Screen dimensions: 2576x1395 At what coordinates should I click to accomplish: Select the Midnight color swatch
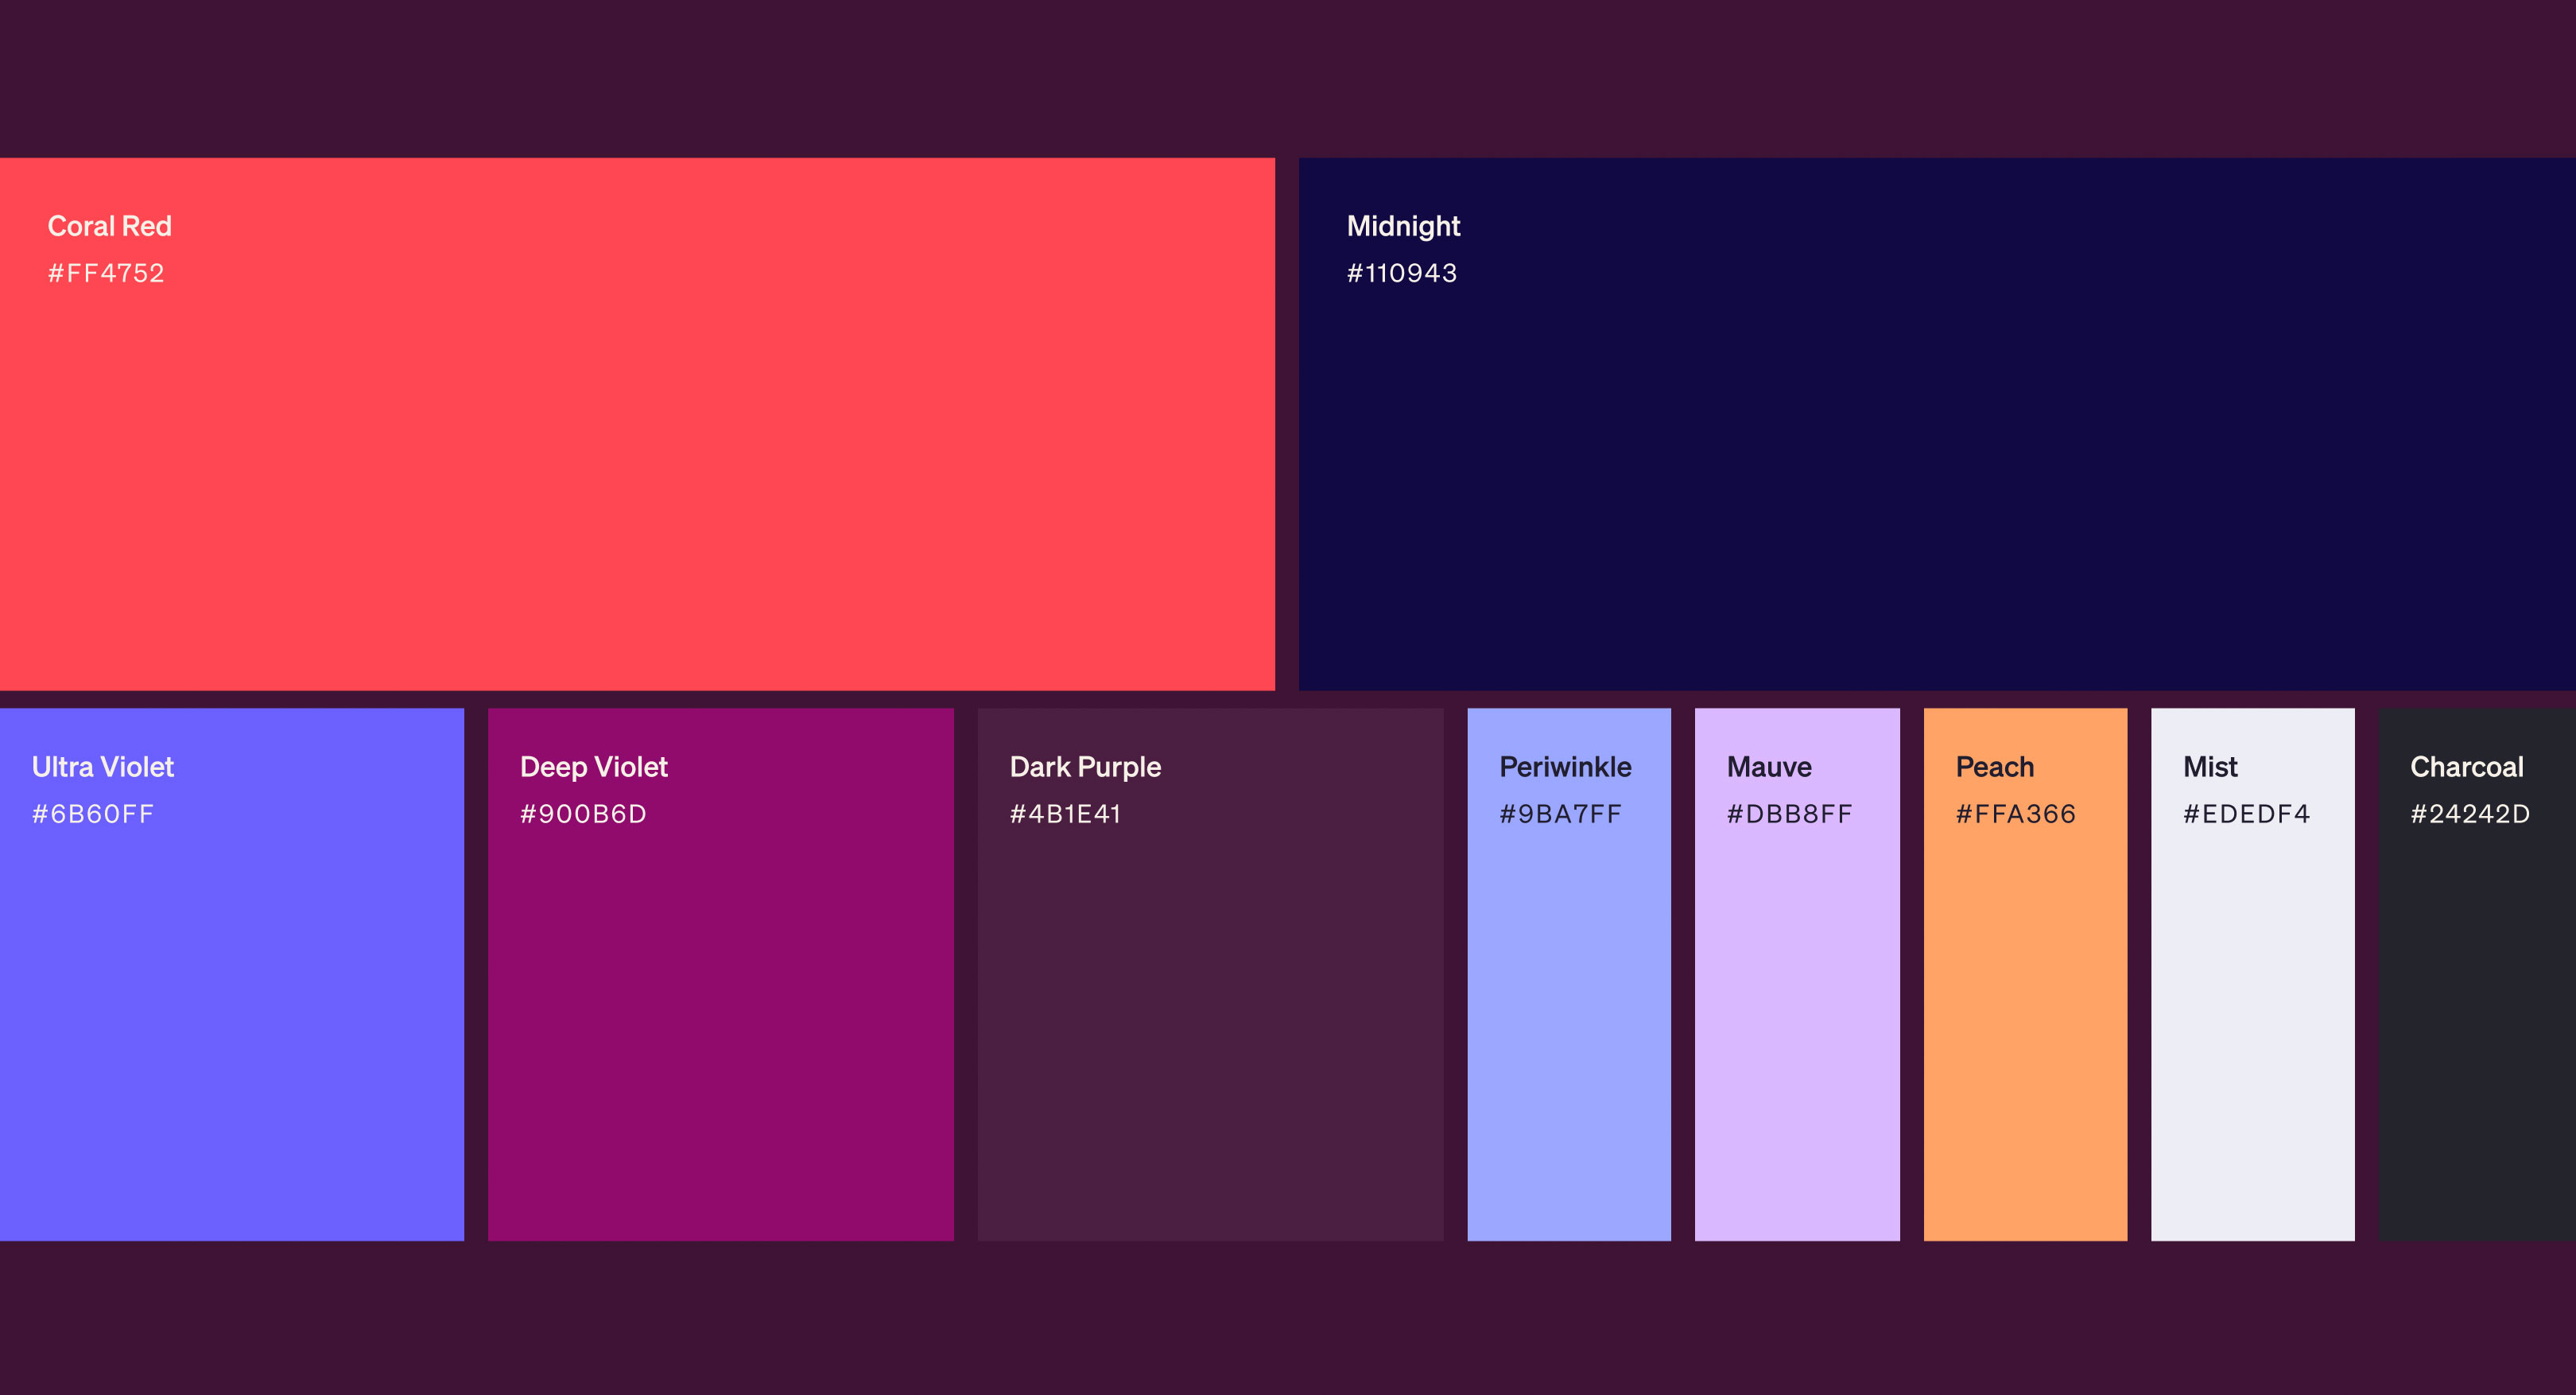click(x=1937, y=424)
